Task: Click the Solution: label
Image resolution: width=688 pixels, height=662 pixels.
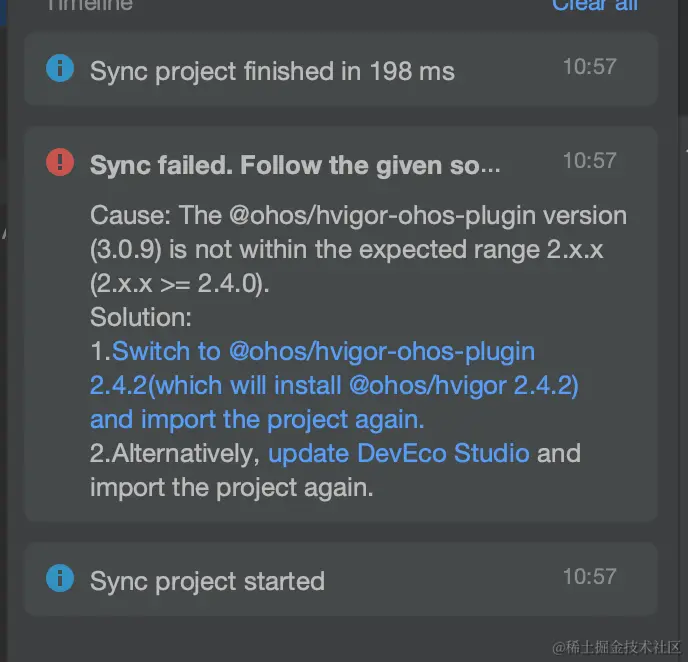Action: (x=140, y=317)
